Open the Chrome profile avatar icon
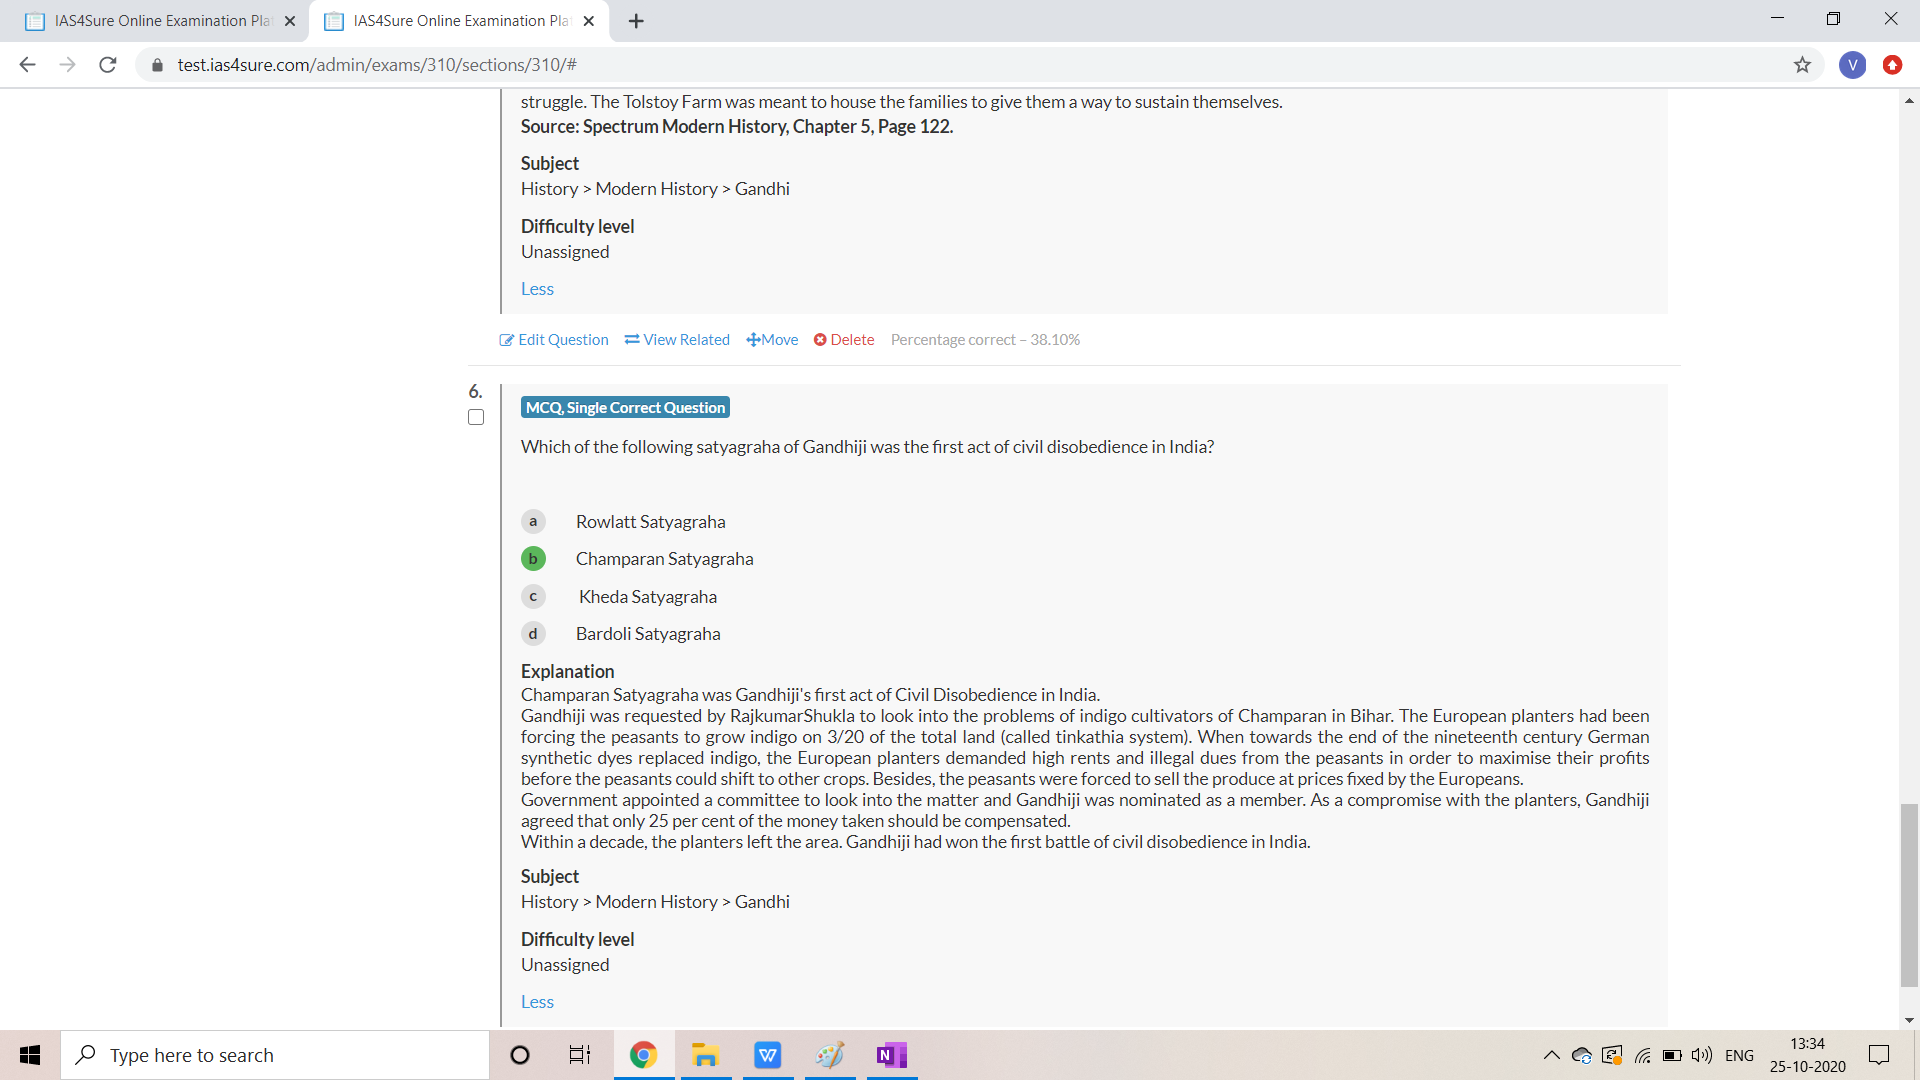The width and height of the screenshot is (1920, 1080). coord(1852,65)
